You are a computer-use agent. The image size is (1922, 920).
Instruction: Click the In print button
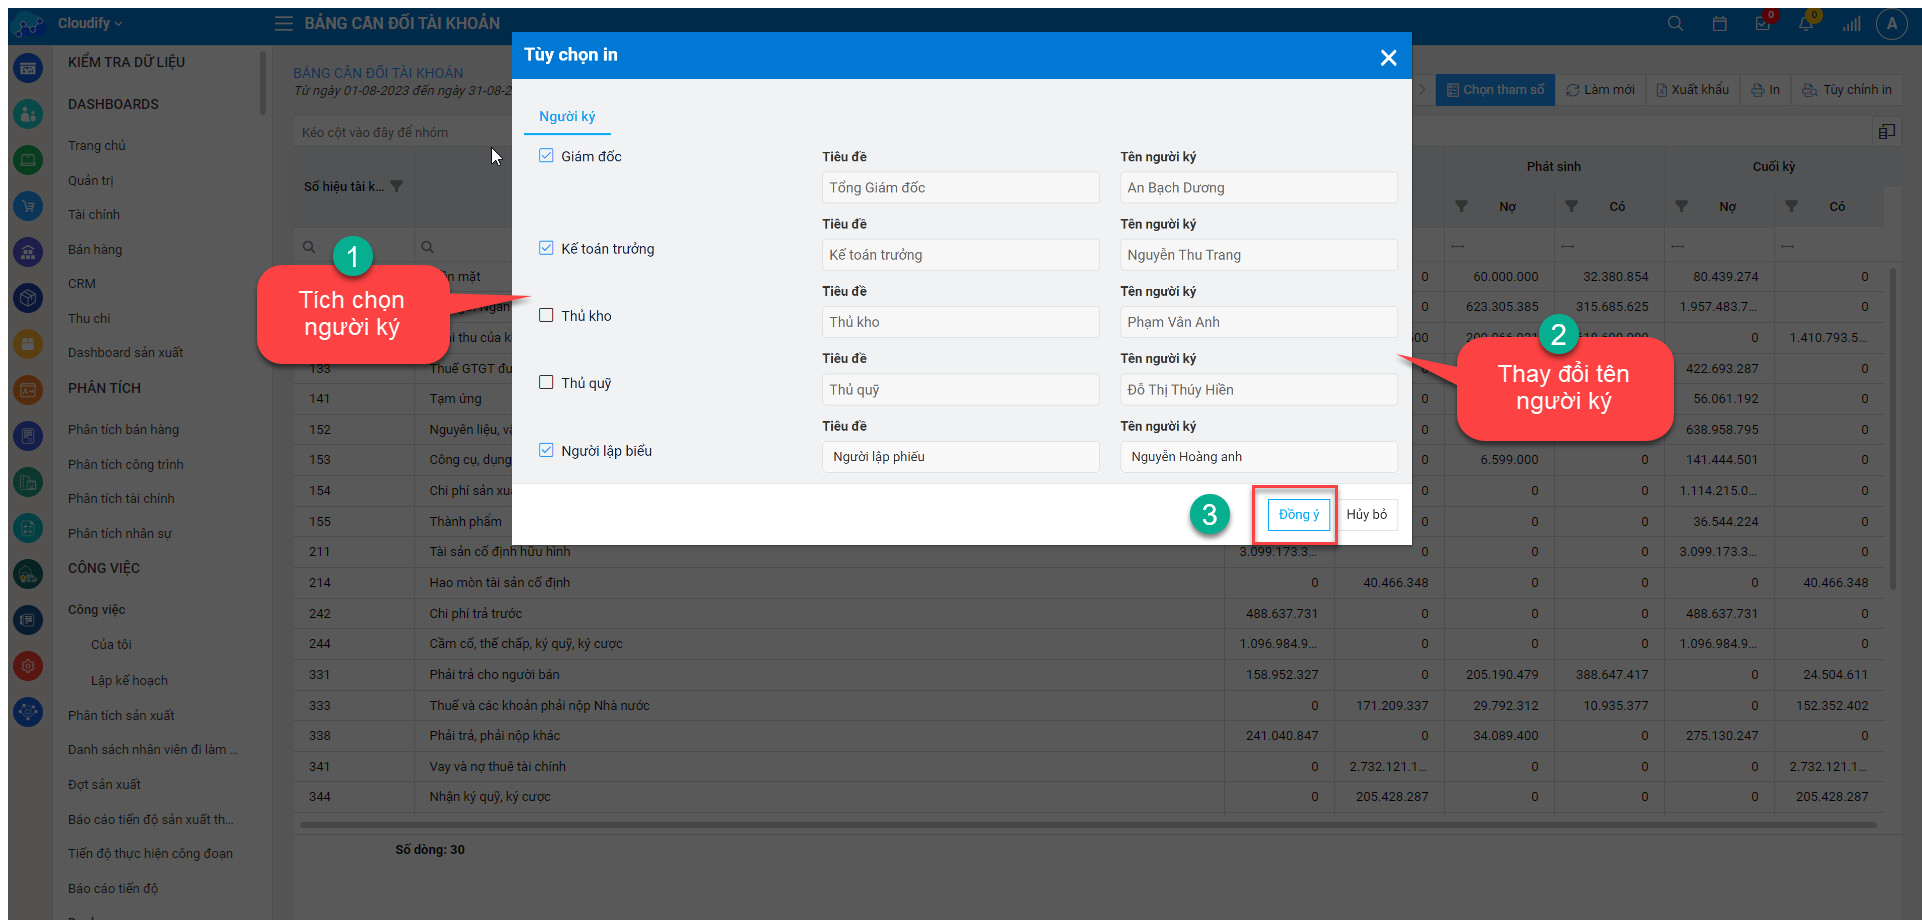[1766, 89]
